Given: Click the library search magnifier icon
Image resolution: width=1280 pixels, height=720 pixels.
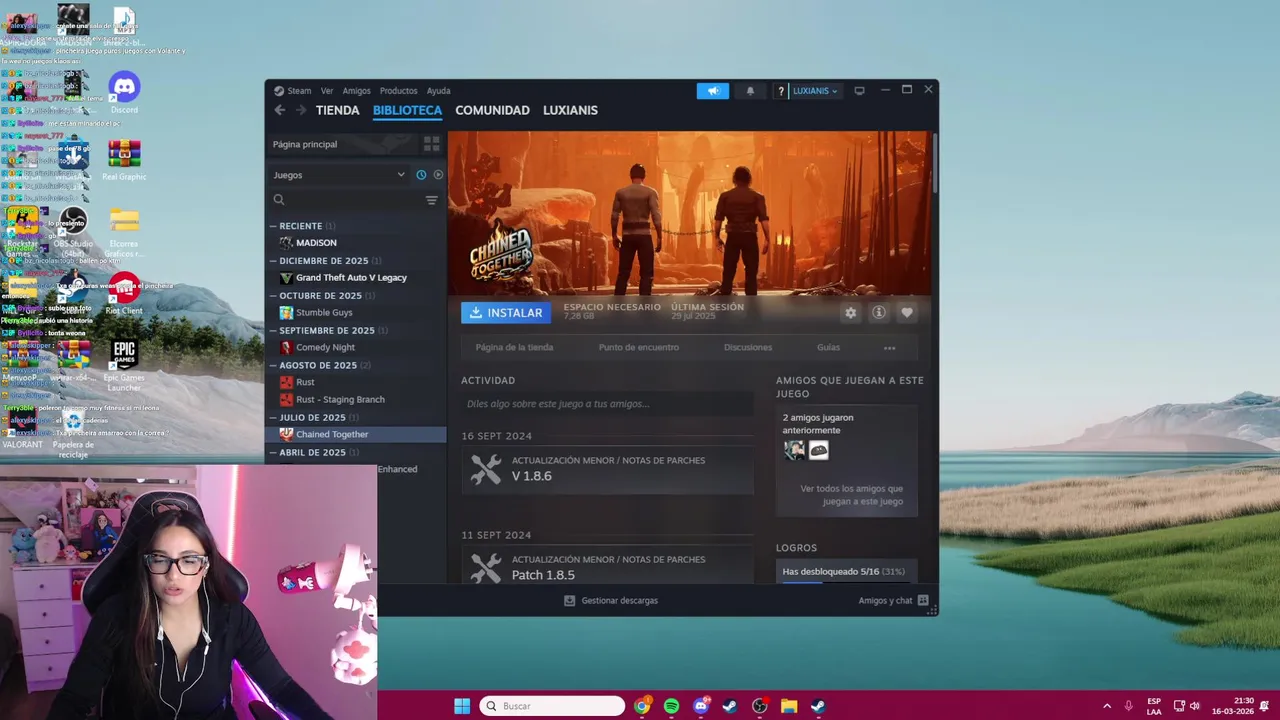Looking at the screenshot, I should click(279, 200).
